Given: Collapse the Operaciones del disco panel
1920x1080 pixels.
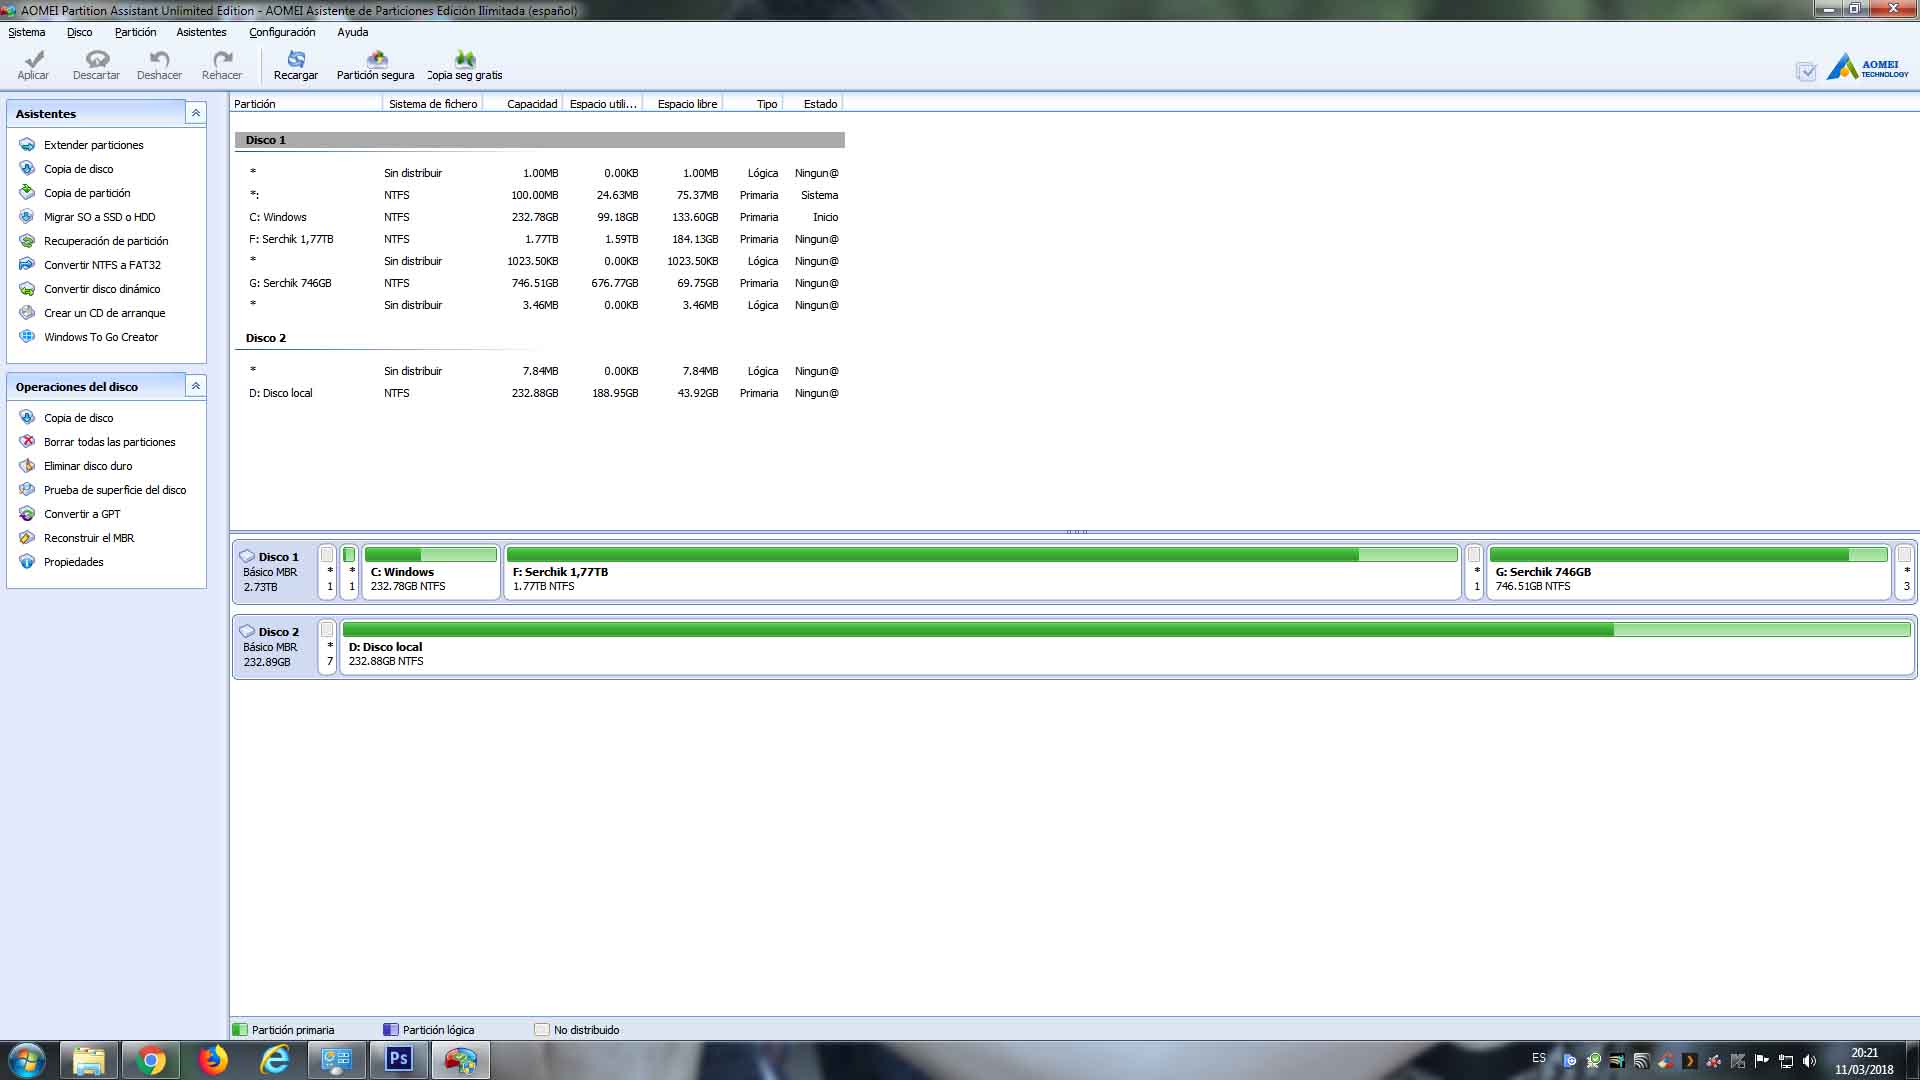Looking at the screenshot, I should 196,386.
